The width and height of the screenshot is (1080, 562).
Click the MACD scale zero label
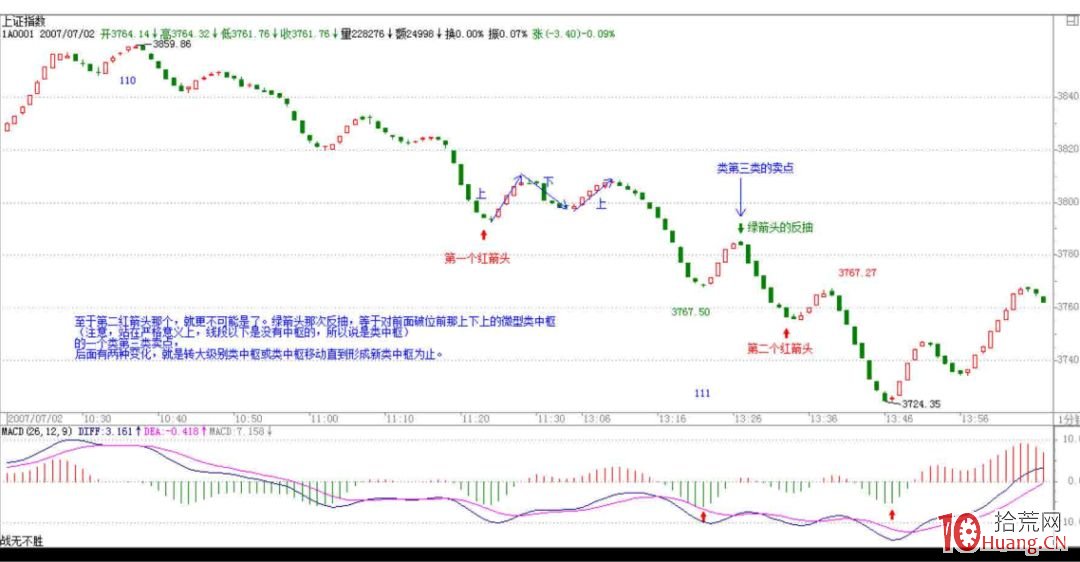coord(1072,481)
